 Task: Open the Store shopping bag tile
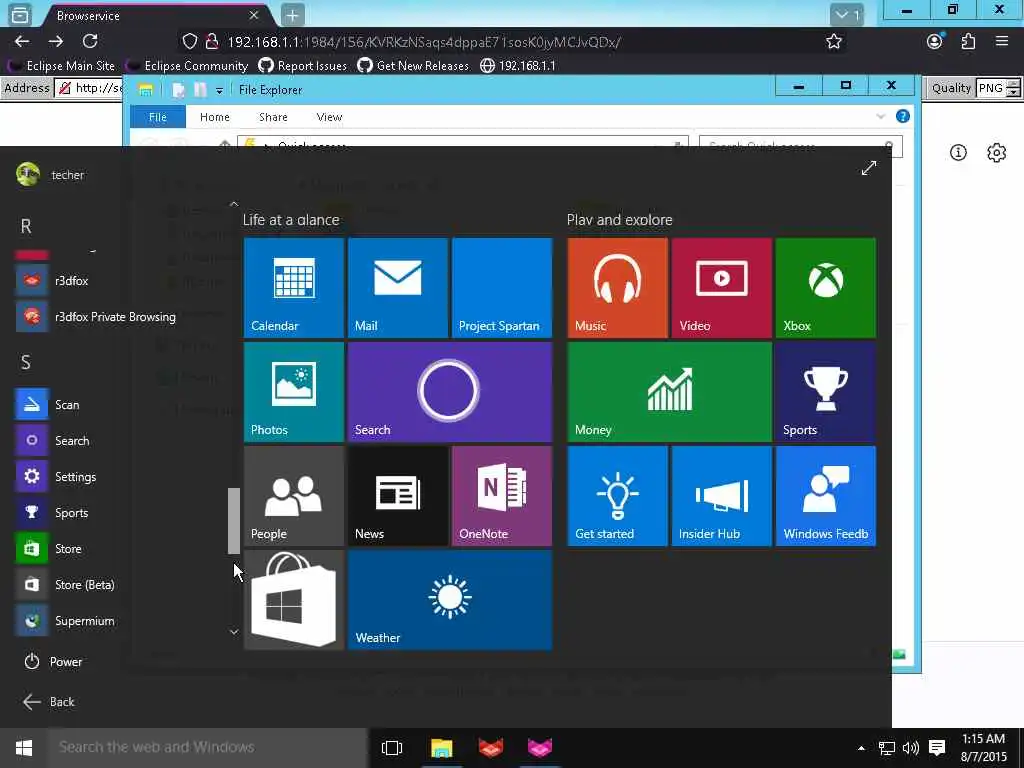coord(293,600)
